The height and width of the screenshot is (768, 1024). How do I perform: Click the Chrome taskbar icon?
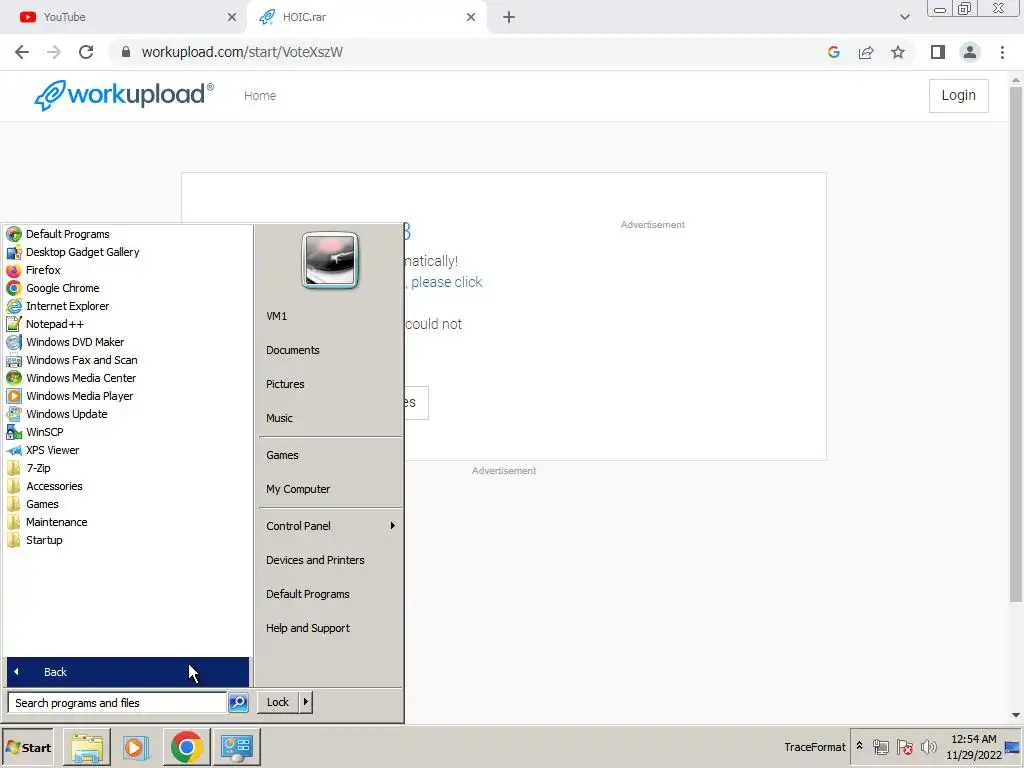coord(187,747)
